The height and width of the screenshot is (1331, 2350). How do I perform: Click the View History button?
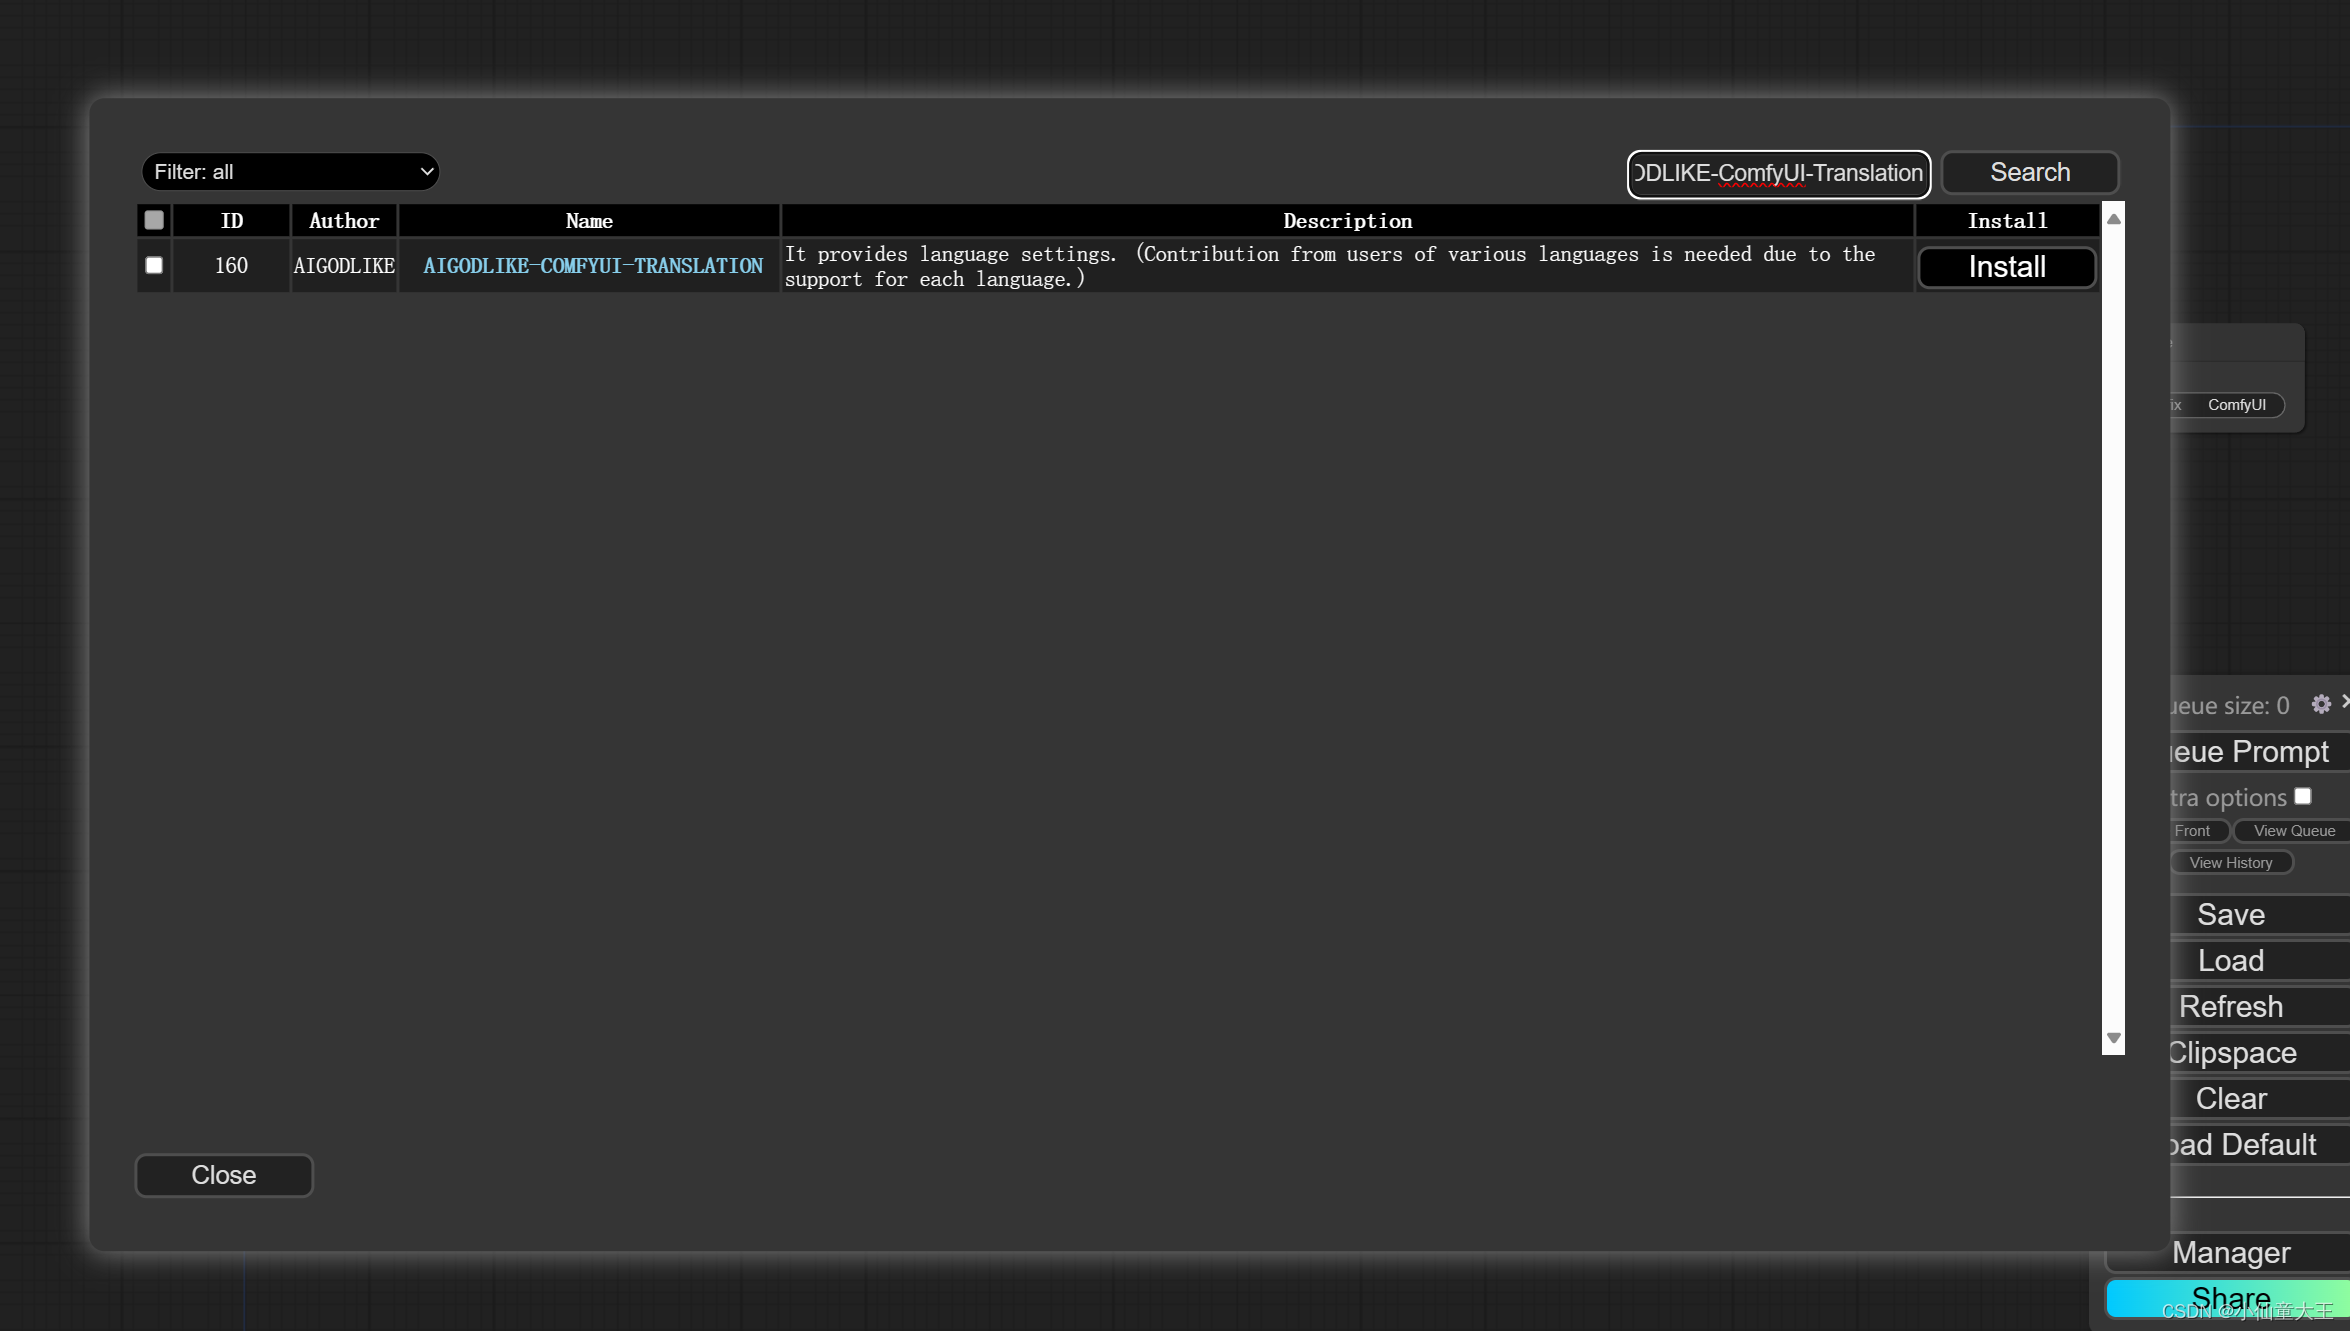coord(2231,862)
